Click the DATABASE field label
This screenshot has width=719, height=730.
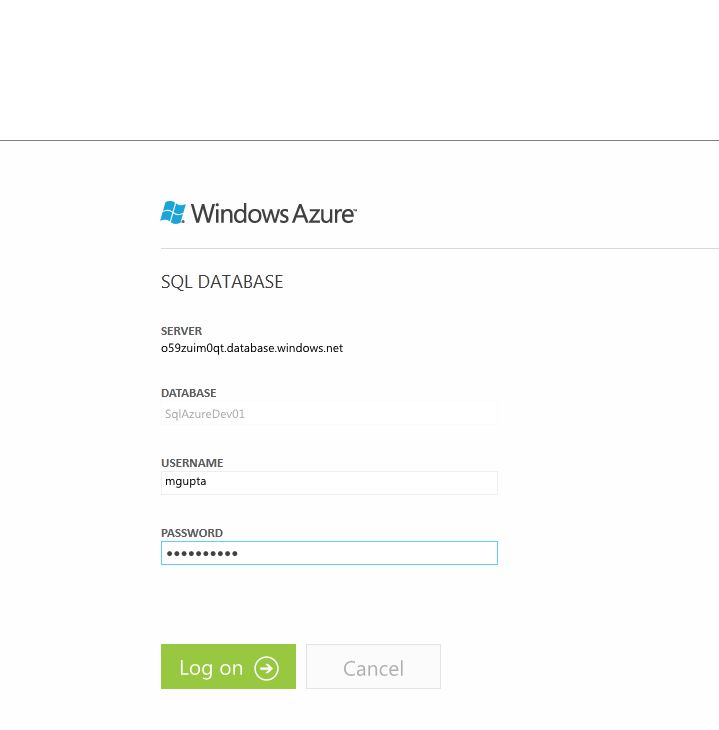click(x=189, y=393)
